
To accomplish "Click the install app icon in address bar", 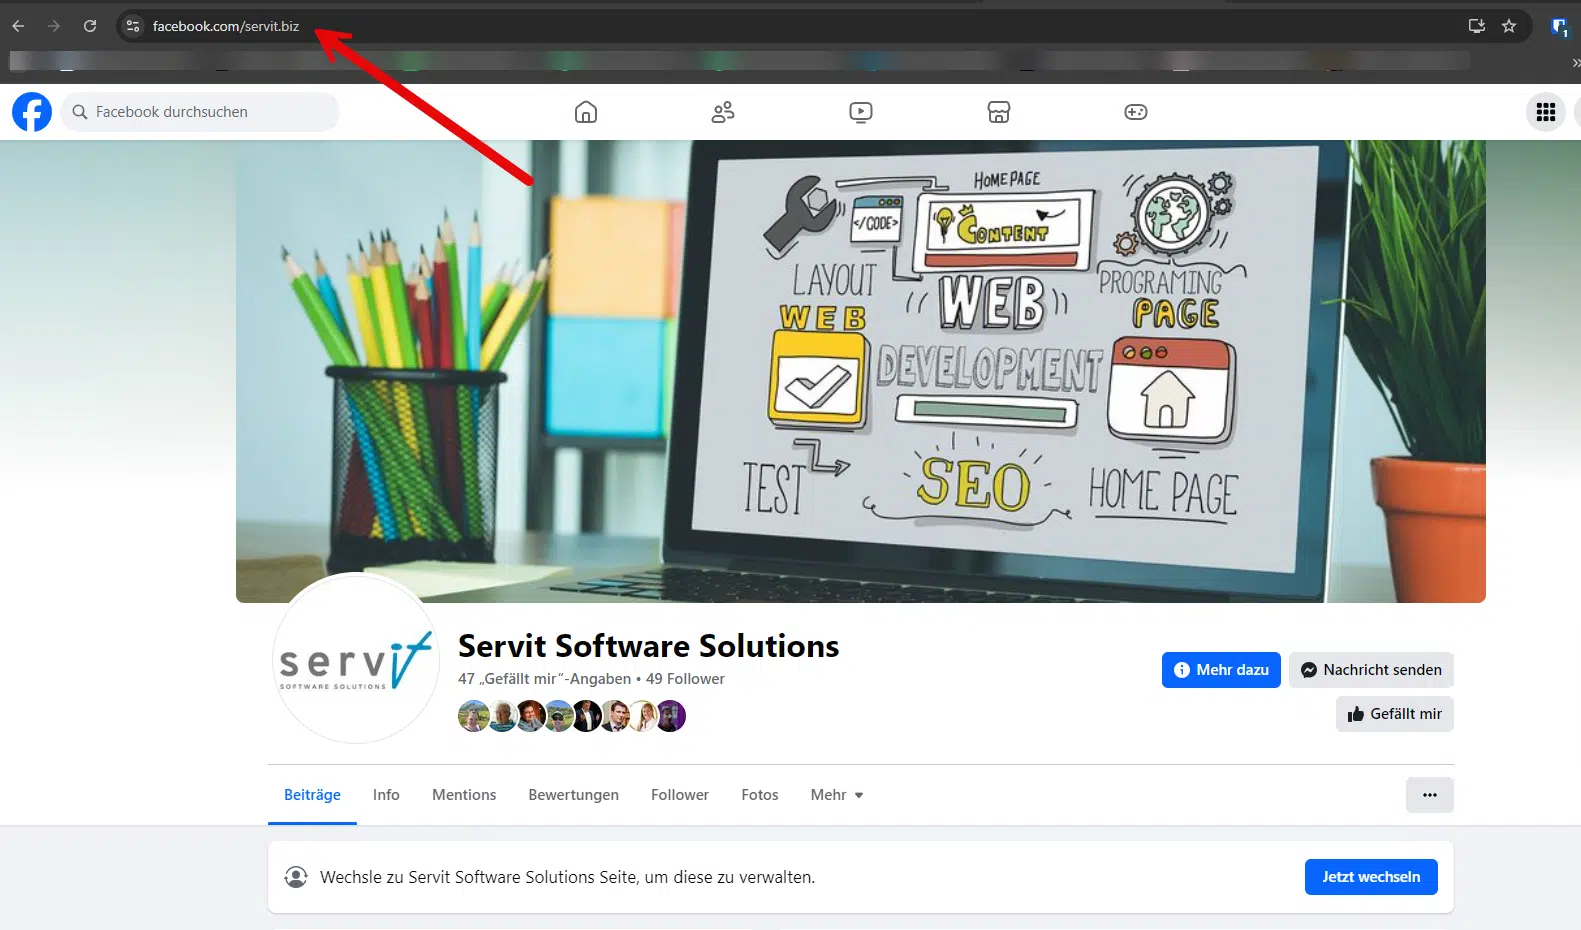I will coord(1477,26).
